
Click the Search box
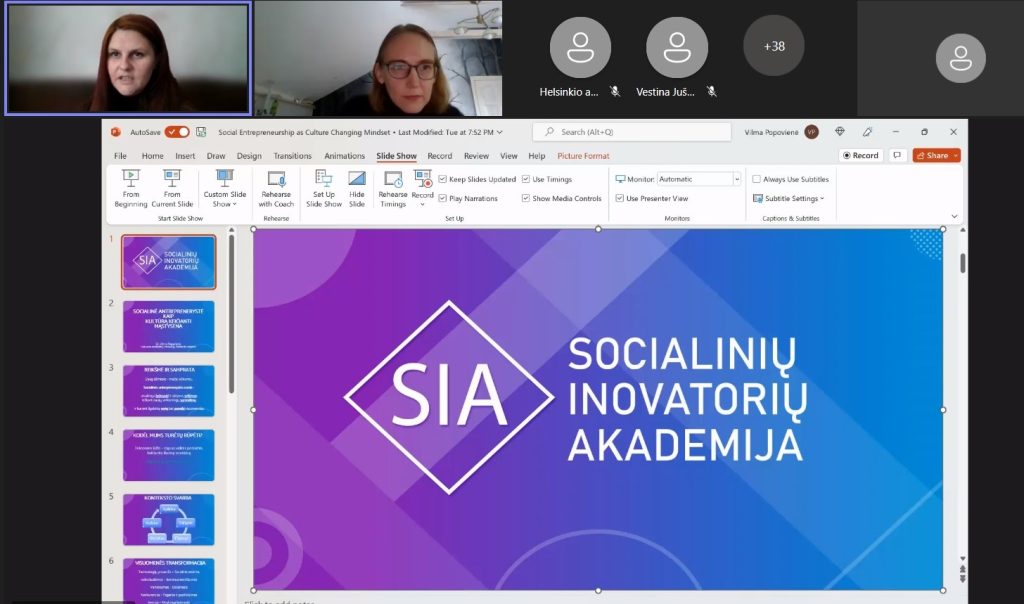click(632, 132)
